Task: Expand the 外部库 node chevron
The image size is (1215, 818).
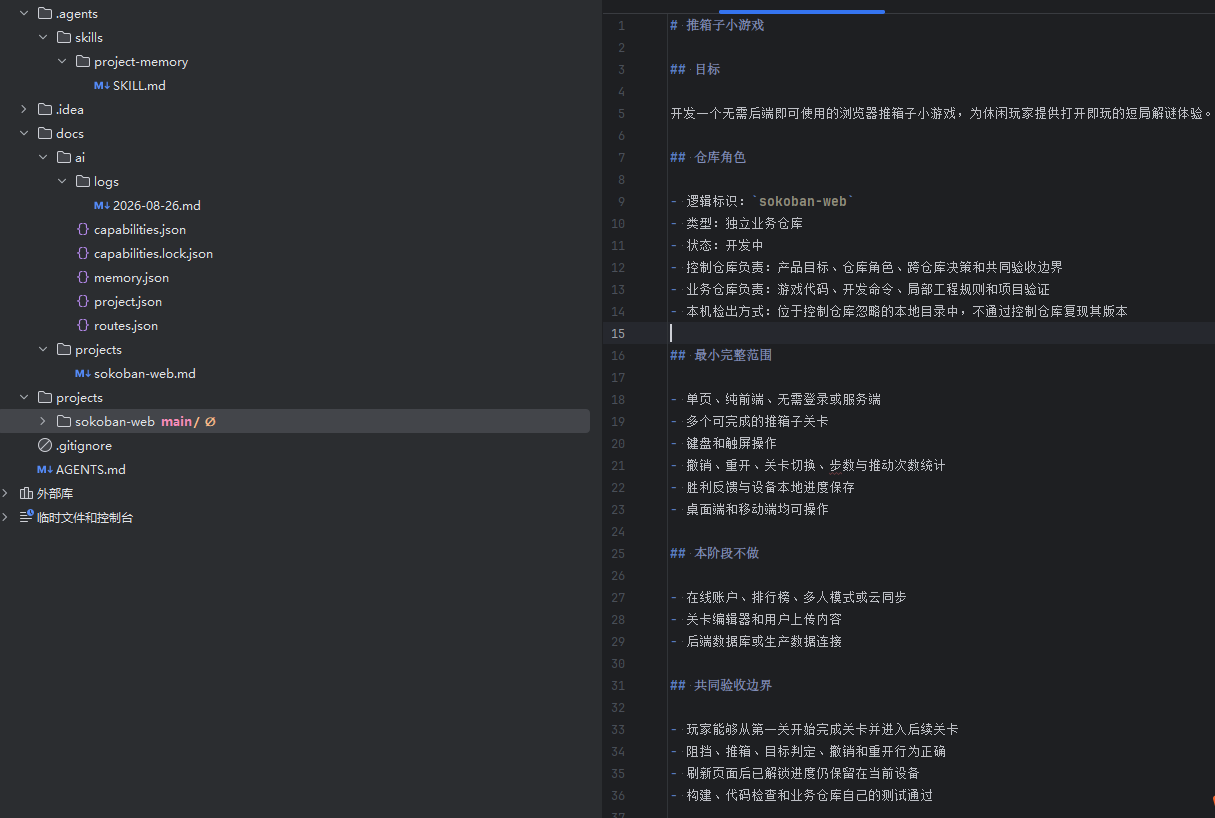Action: click(5, 493)
